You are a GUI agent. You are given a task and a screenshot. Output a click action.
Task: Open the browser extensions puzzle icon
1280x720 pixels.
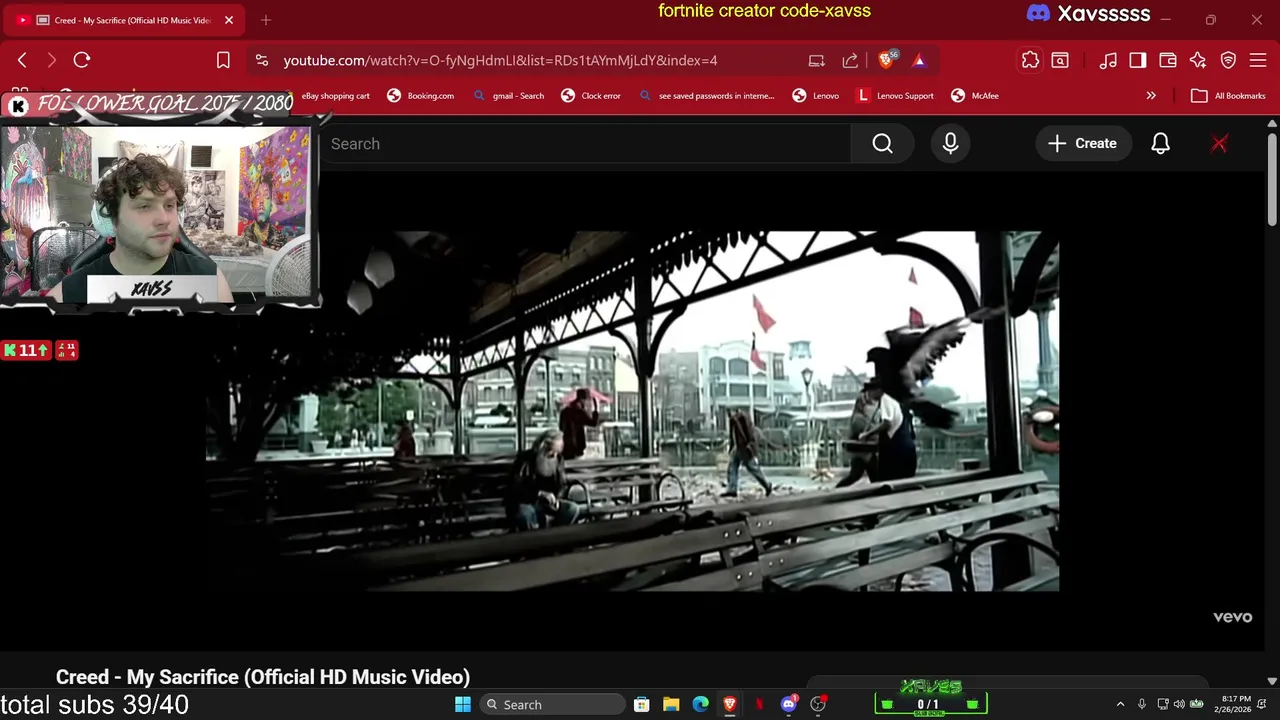tap(1030, 60)
